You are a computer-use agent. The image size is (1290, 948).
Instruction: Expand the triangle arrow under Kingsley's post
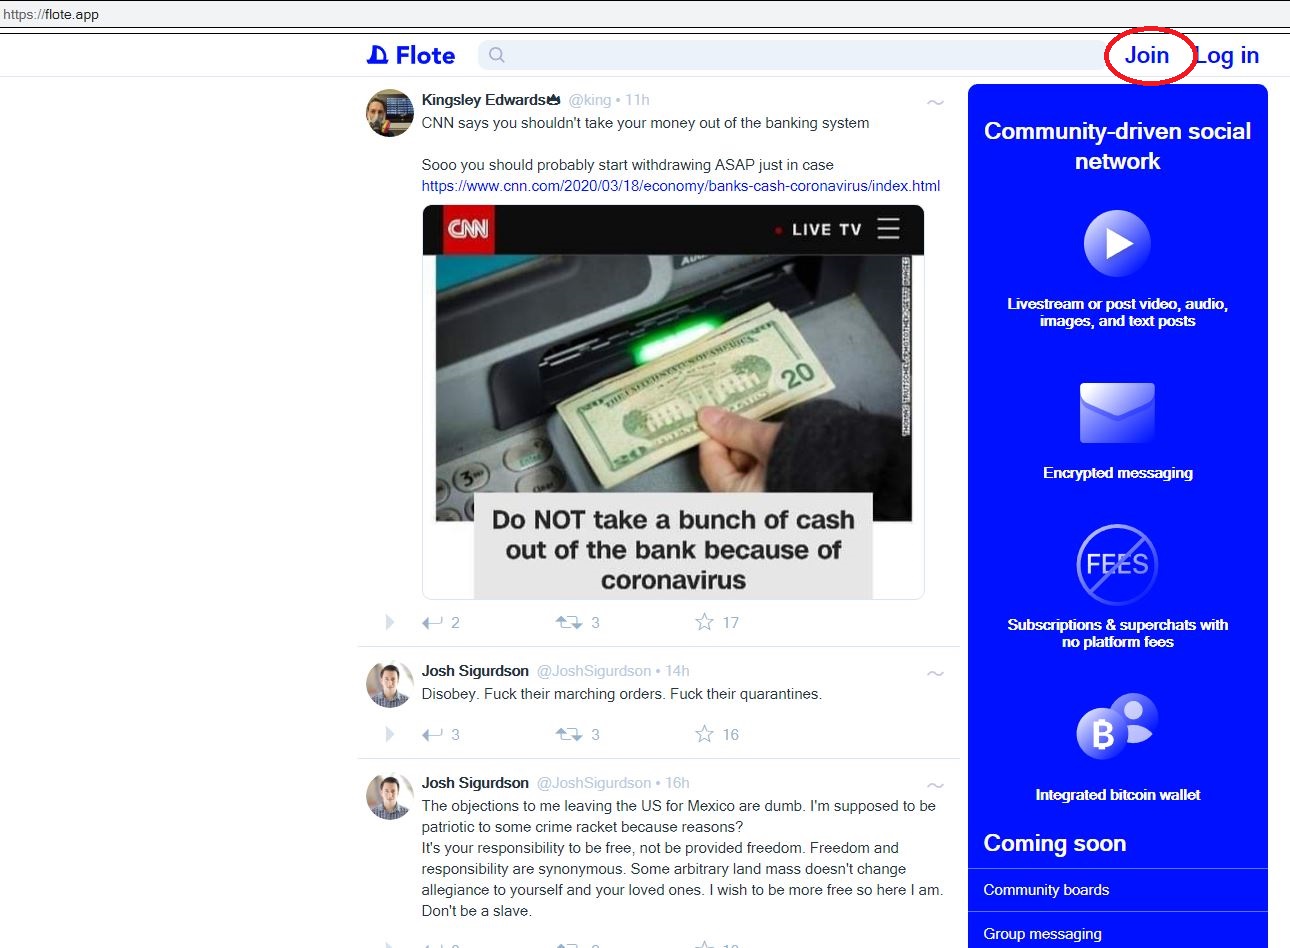pyautogui.click(x=390, y=623)
